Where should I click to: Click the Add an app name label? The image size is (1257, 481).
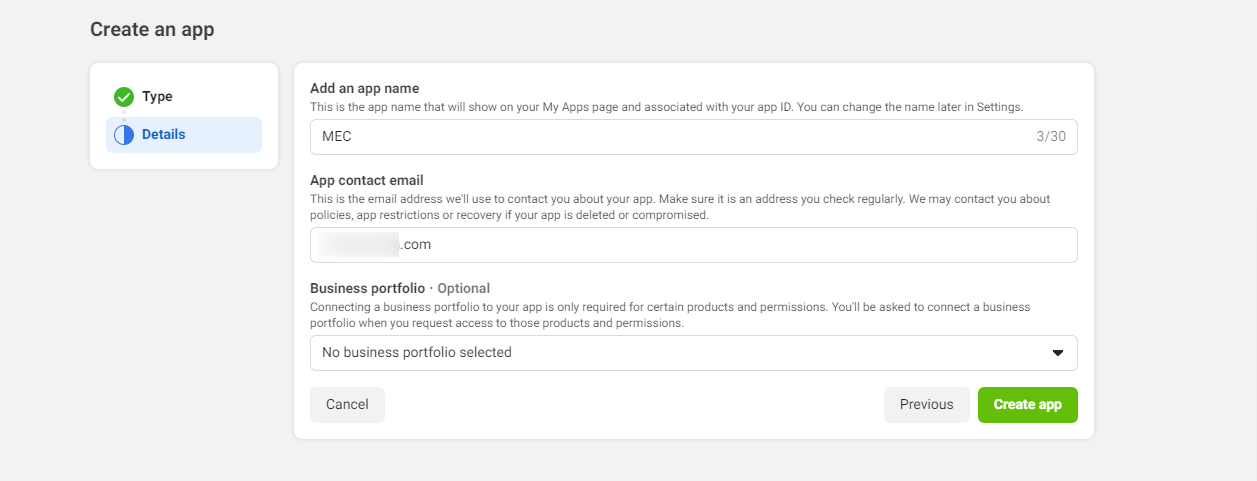364,88
